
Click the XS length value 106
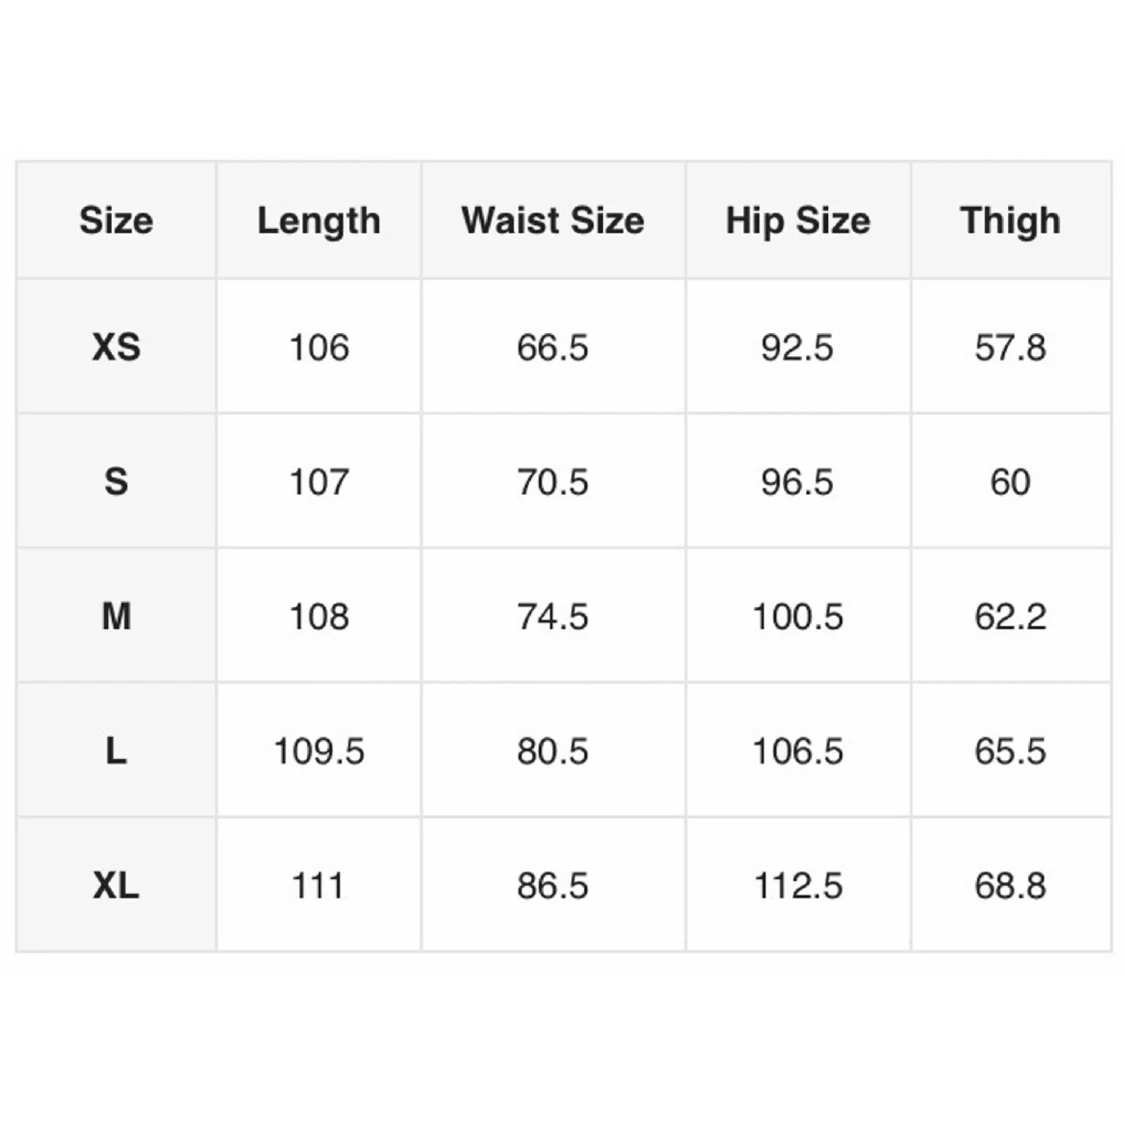coord(319,348)
